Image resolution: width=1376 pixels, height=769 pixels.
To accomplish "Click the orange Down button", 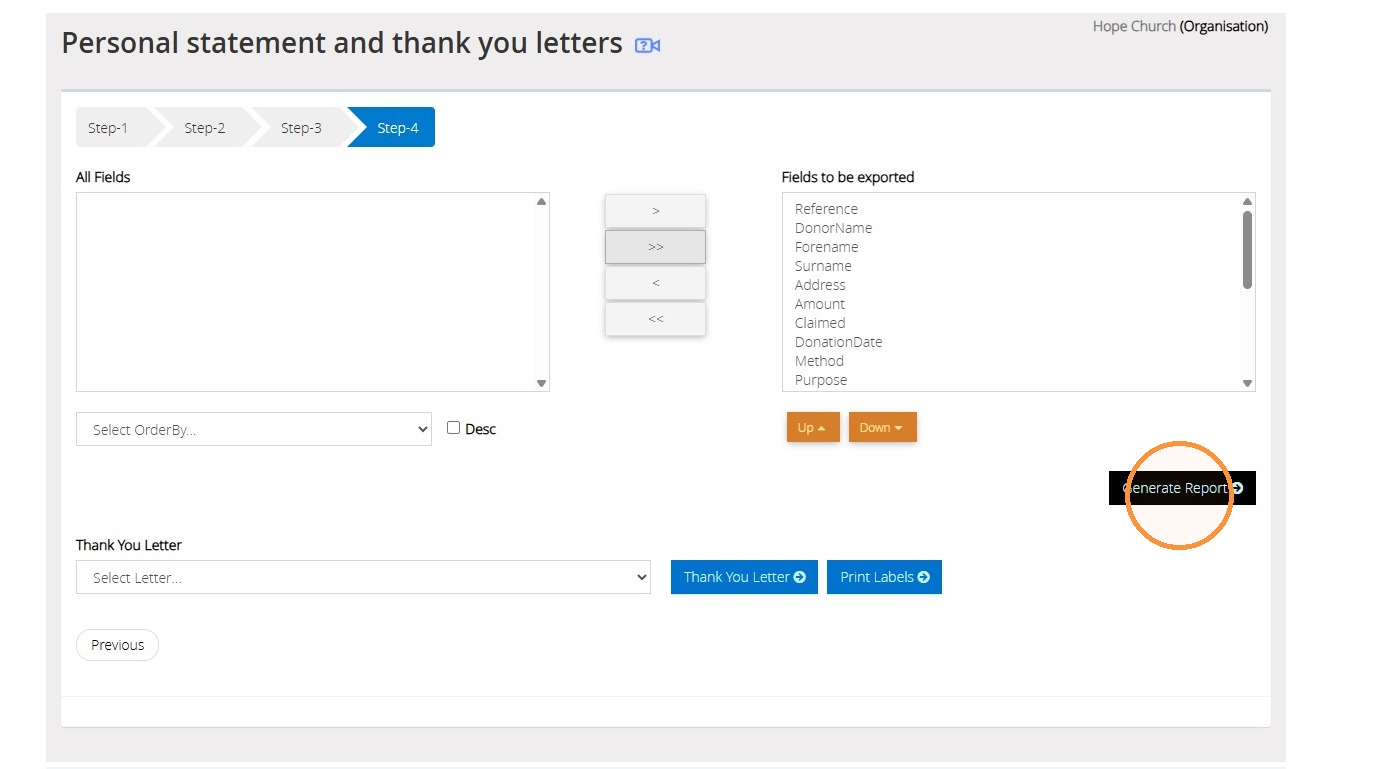I will click(882, 427).
